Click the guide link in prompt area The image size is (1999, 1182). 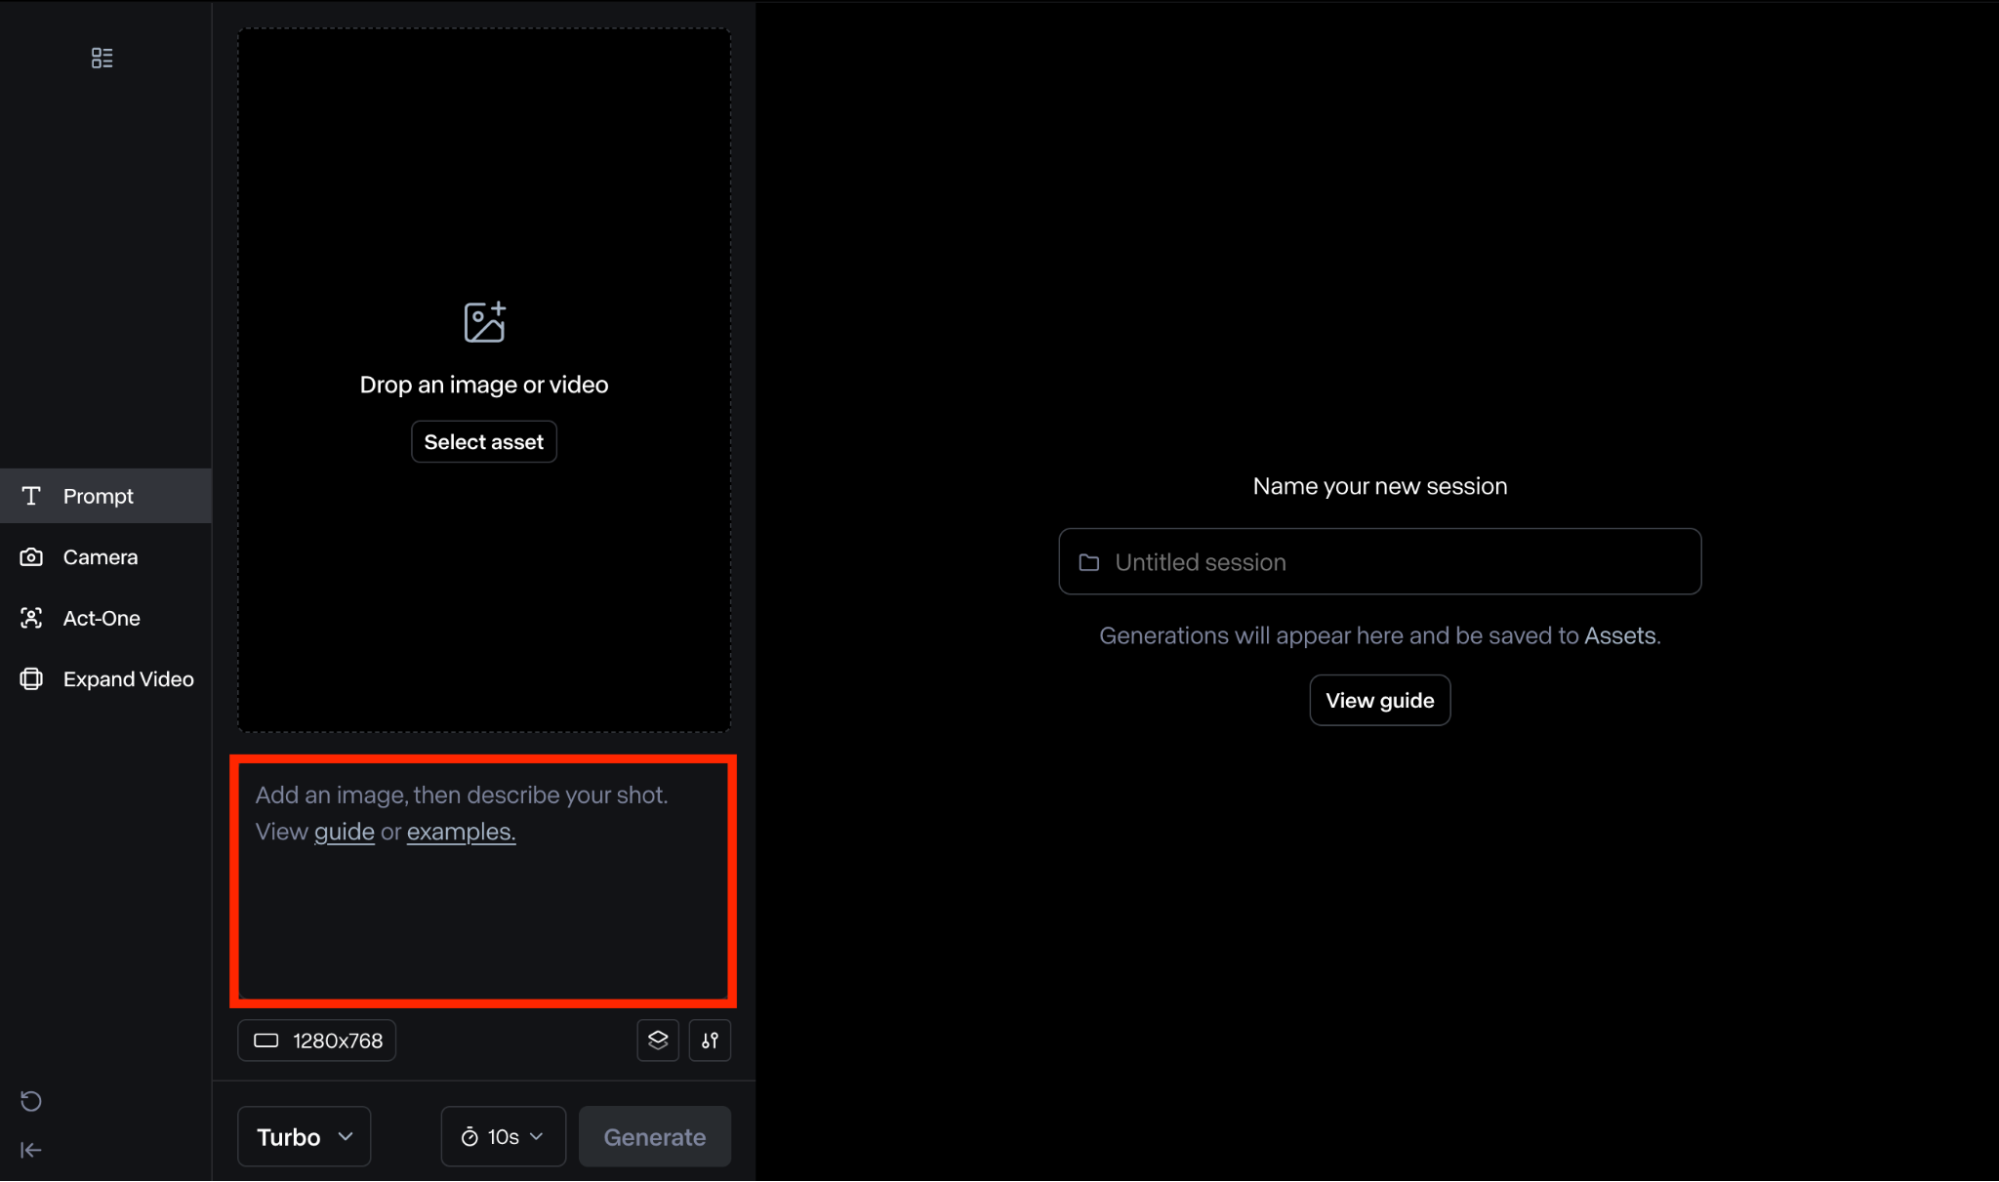345,832
